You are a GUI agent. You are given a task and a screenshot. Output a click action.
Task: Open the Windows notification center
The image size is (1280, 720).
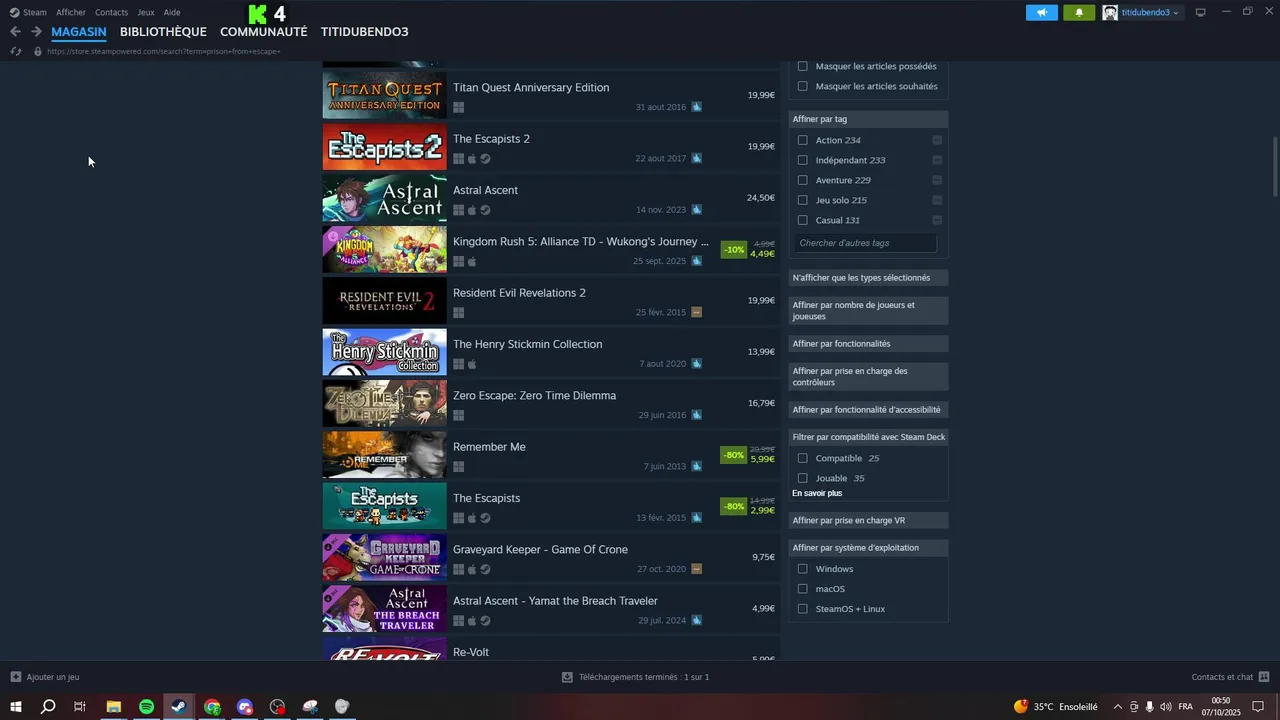(x=1258, y=707)
